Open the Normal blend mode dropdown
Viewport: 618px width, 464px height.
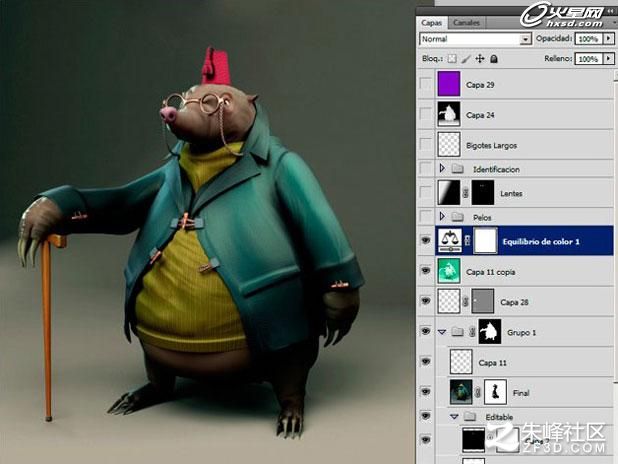coord(475,39)
